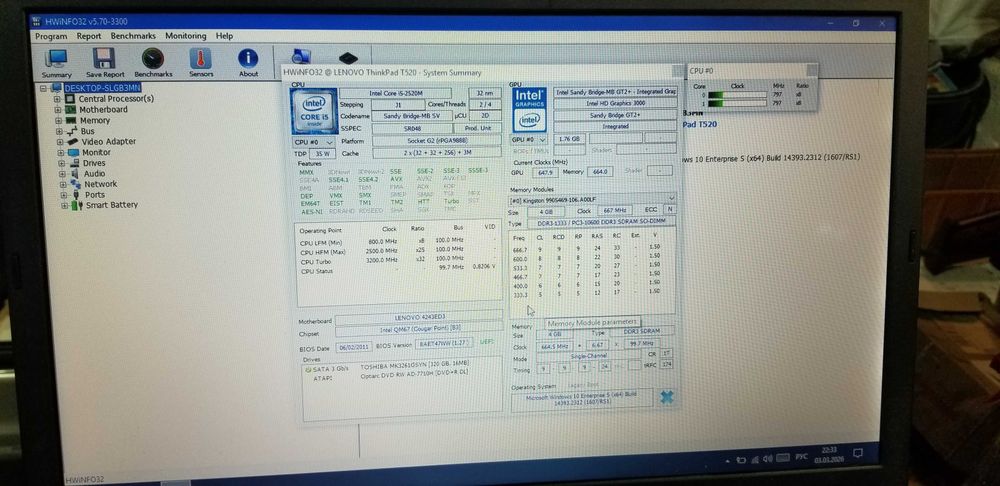
Task: Click the taskbar language indicator
Action: tap(802, 457)
